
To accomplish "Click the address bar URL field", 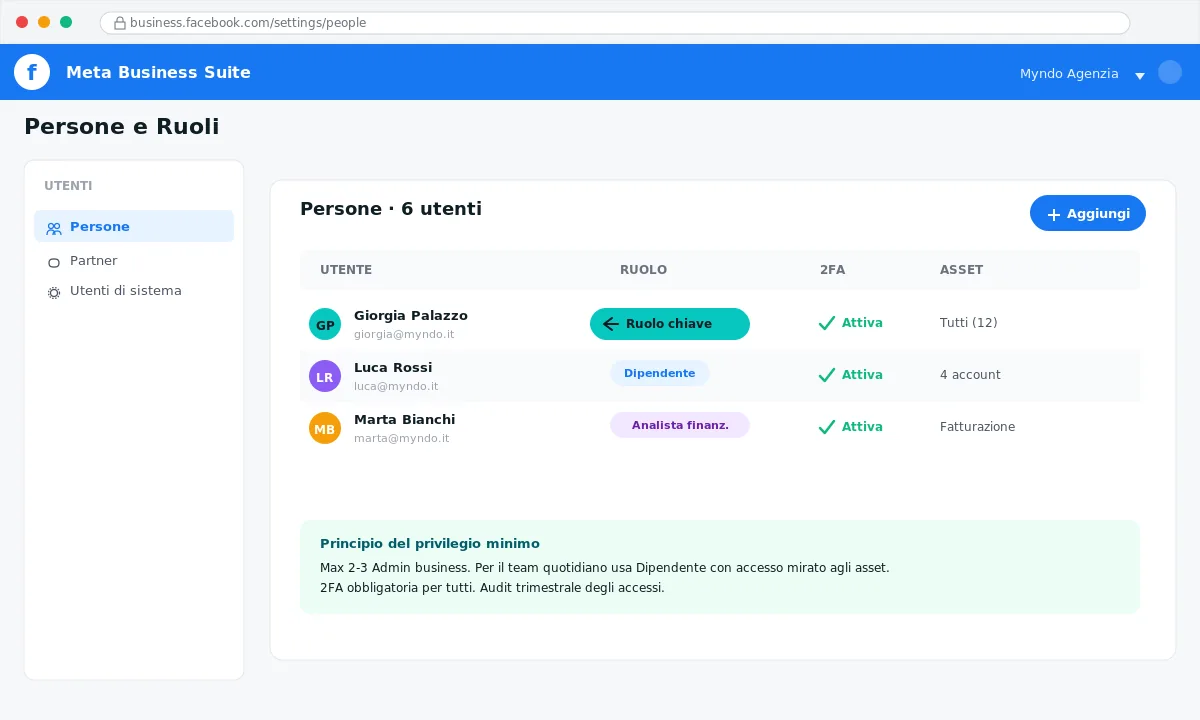I will click(615, 23).
